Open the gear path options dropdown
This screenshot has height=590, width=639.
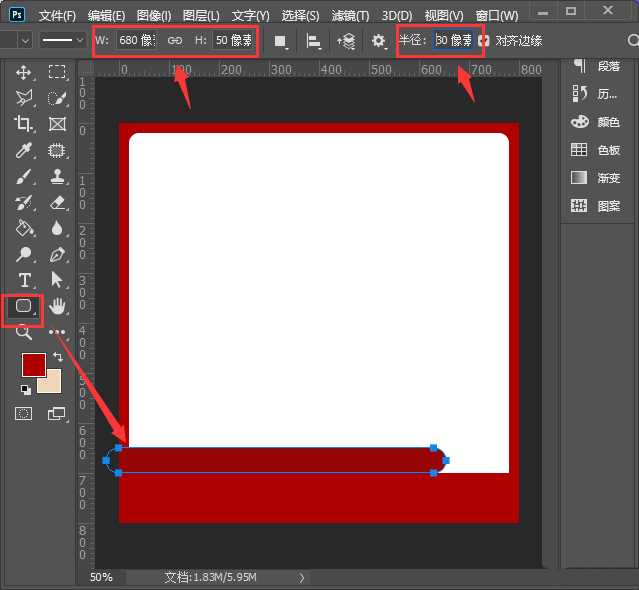coord(379,41)
